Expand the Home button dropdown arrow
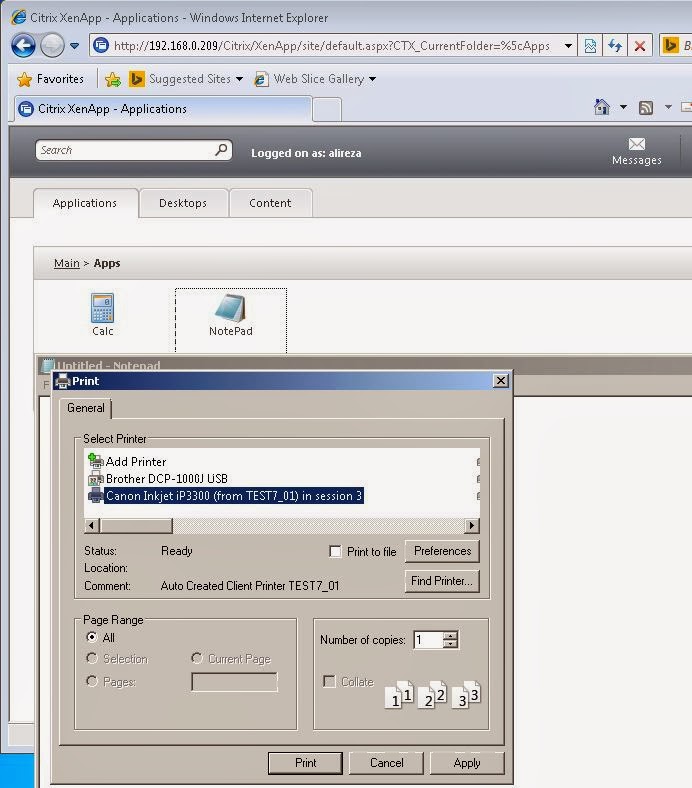Viewport: 692px width, 788px height. coord(623,107)
